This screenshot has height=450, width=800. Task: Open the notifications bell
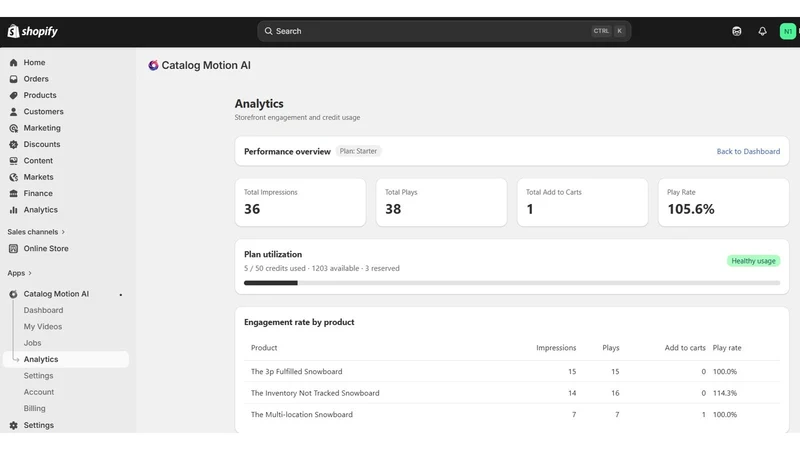[762, 31]
